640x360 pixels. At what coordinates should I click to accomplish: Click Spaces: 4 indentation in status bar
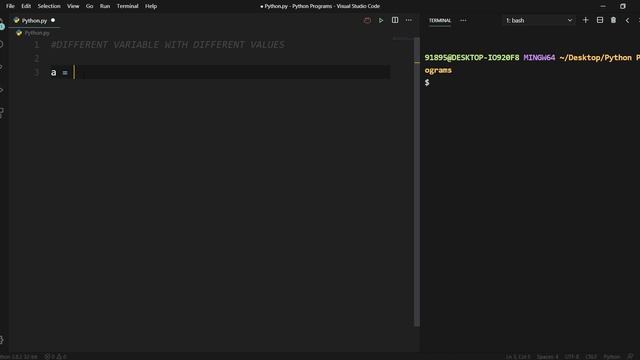[547, 357]
